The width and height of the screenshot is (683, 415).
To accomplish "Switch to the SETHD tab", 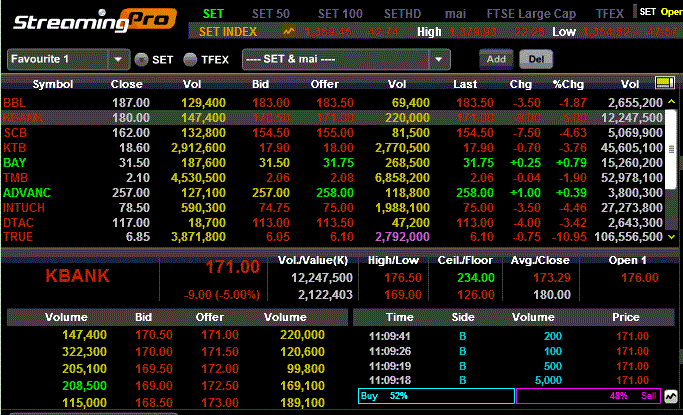I will pos(402,13).
